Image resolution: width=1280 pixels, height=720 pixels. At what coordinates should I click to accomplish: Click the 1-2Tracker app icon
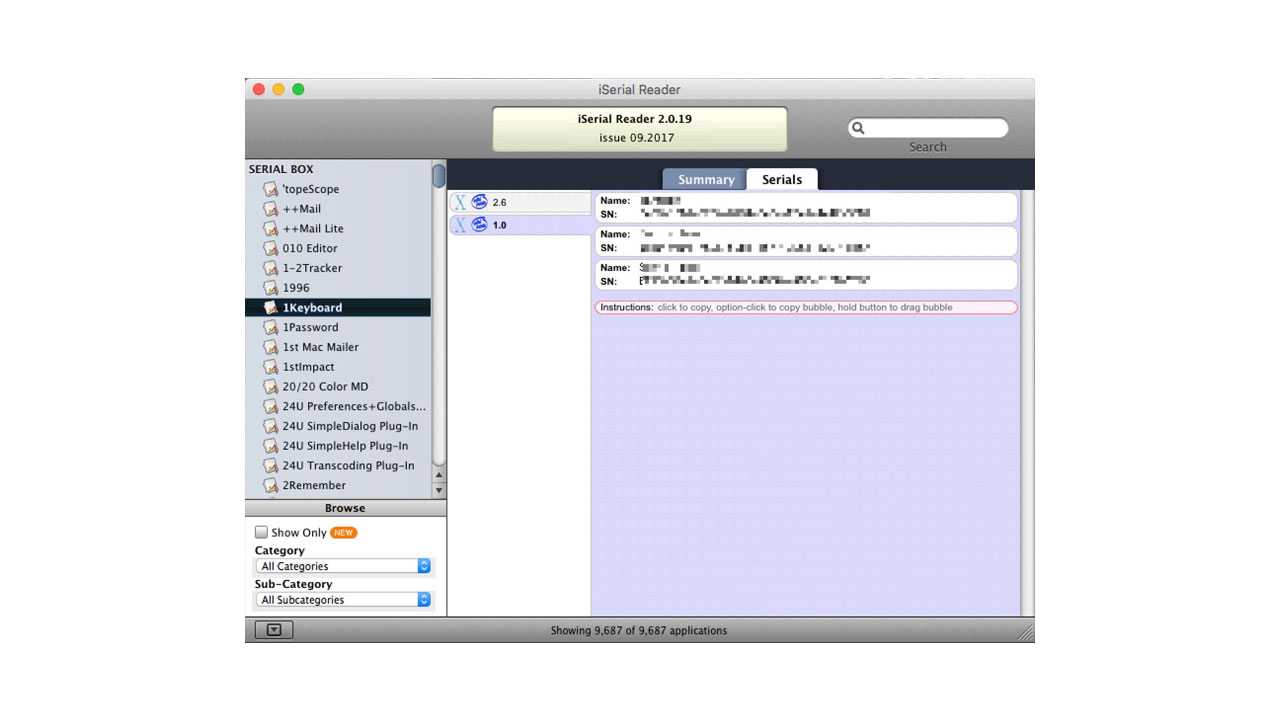pyautogui.click(x=270, y=268)
